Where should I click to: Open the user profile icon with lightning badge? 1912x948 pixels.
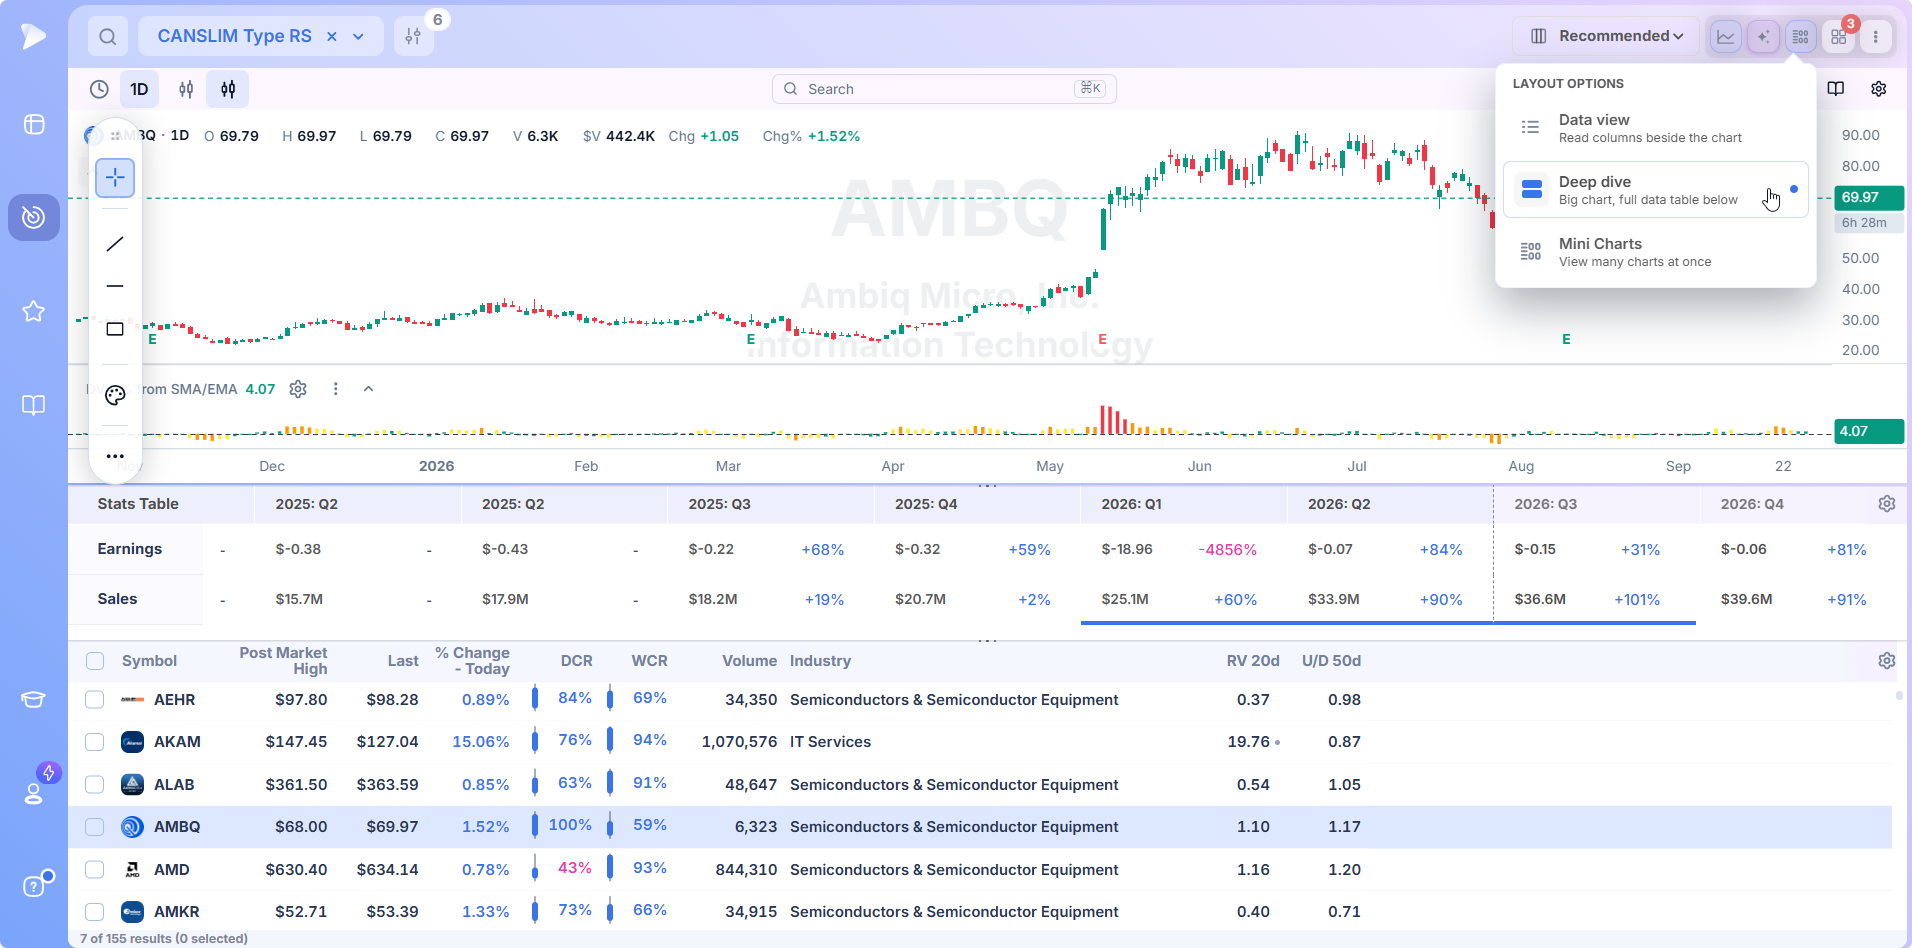pos(34,793)
